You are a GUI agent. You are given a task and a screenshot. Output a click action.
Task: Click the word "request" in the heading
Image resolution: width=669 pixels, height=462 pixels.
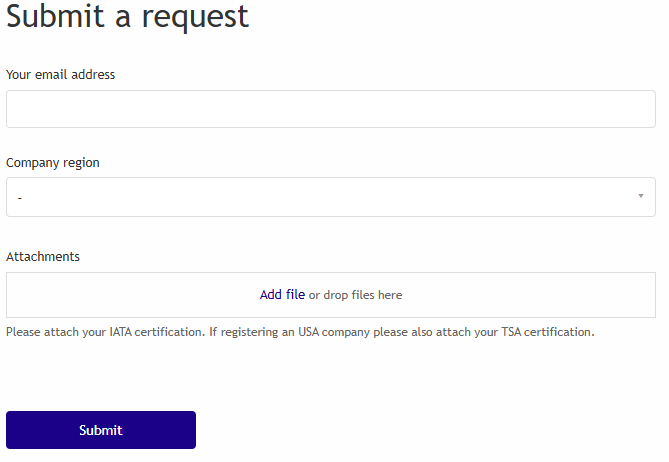[194, 17]
